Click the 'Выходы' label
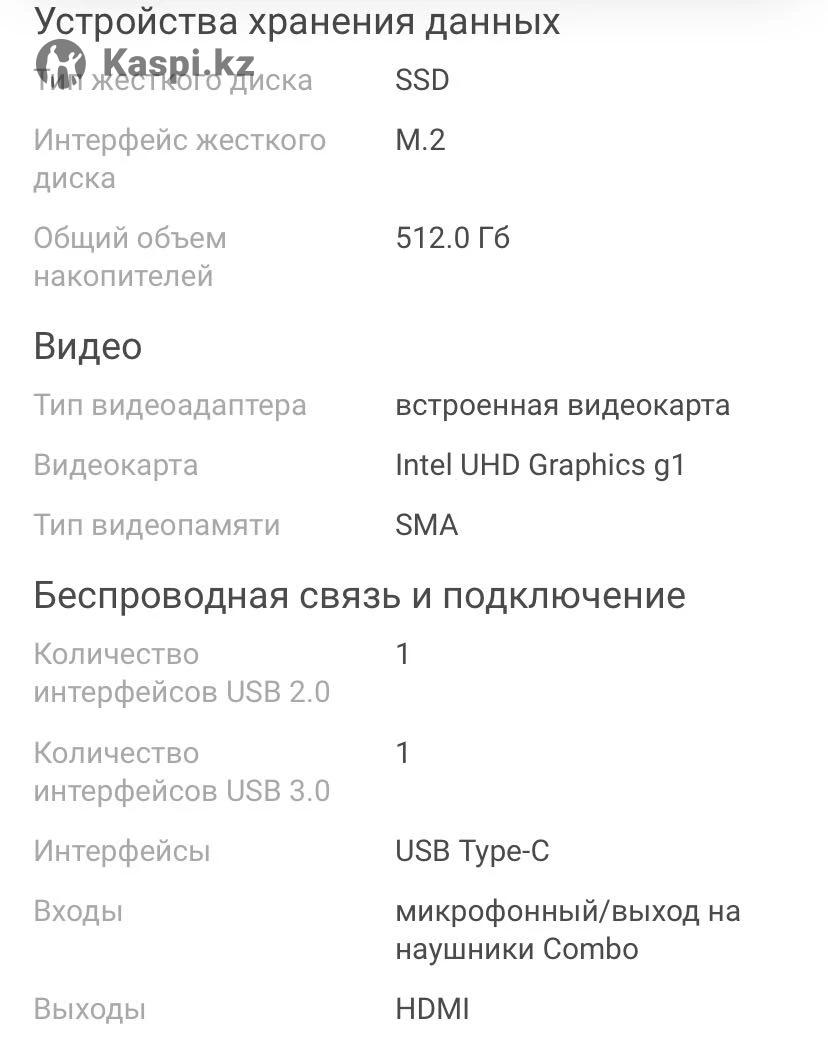Image resolution: width=828 pixels, height=1047 pixels. (89, 1010)
